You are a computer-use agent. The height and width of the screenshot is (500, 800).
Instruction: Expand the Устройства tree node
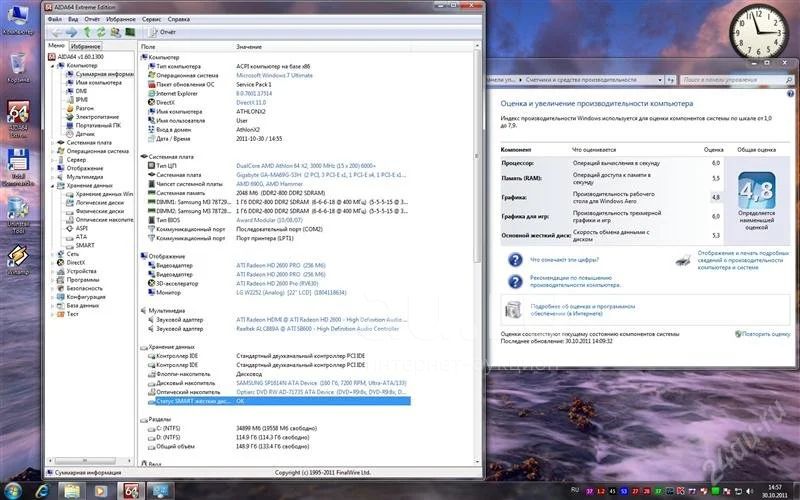pyautogui.click(x=52, y=271)
